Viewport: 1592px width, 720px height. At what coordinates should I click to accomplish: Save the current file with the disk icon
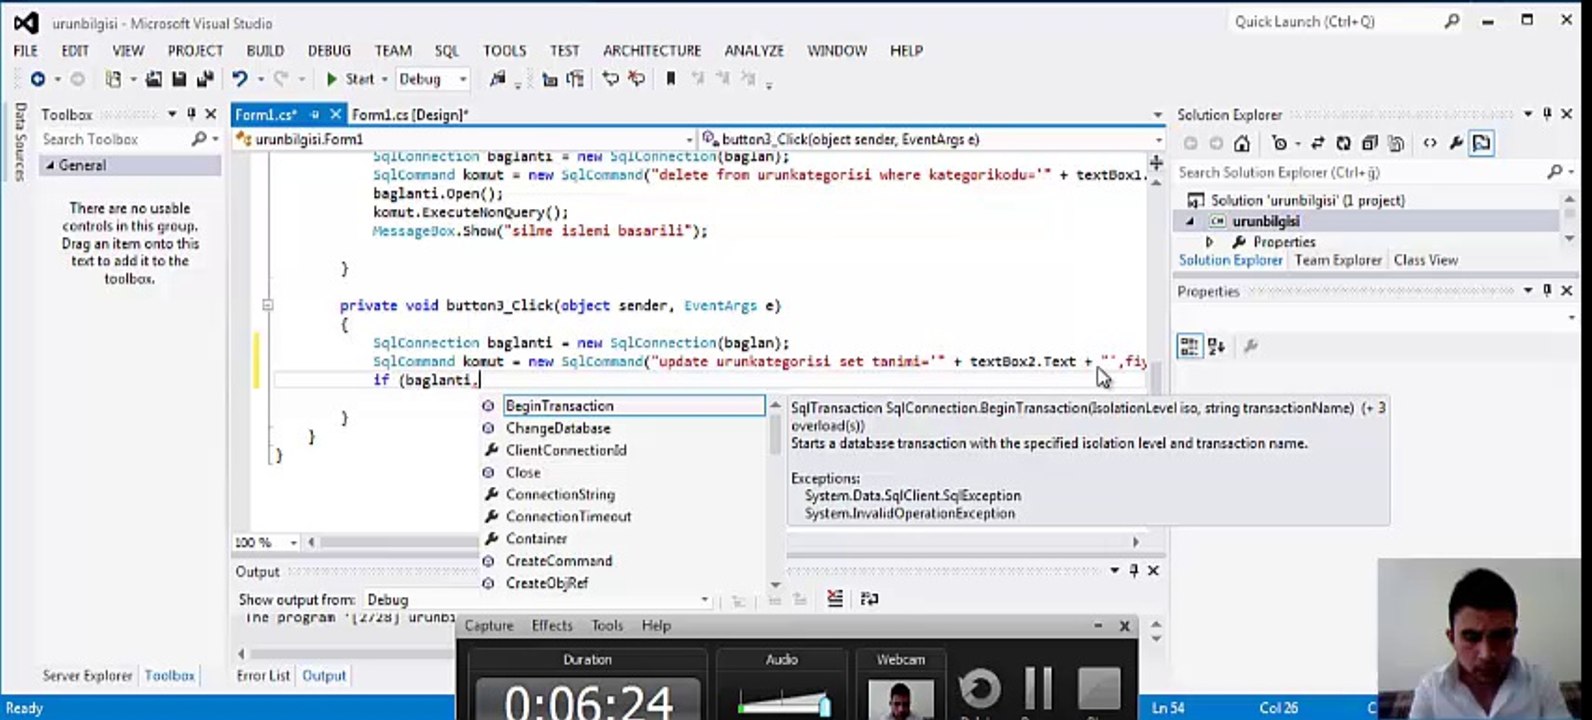(x=179, y=79)
